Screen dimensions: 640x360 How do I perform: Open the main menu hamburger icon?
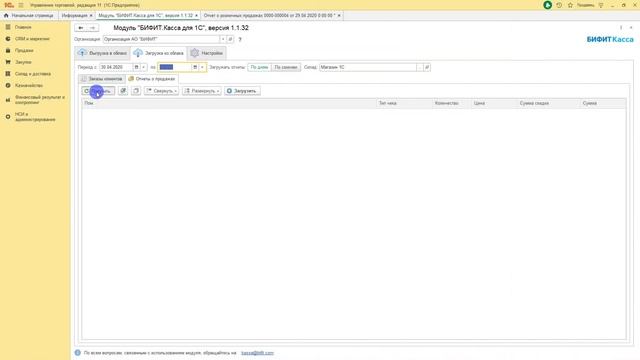click(21, 5)
